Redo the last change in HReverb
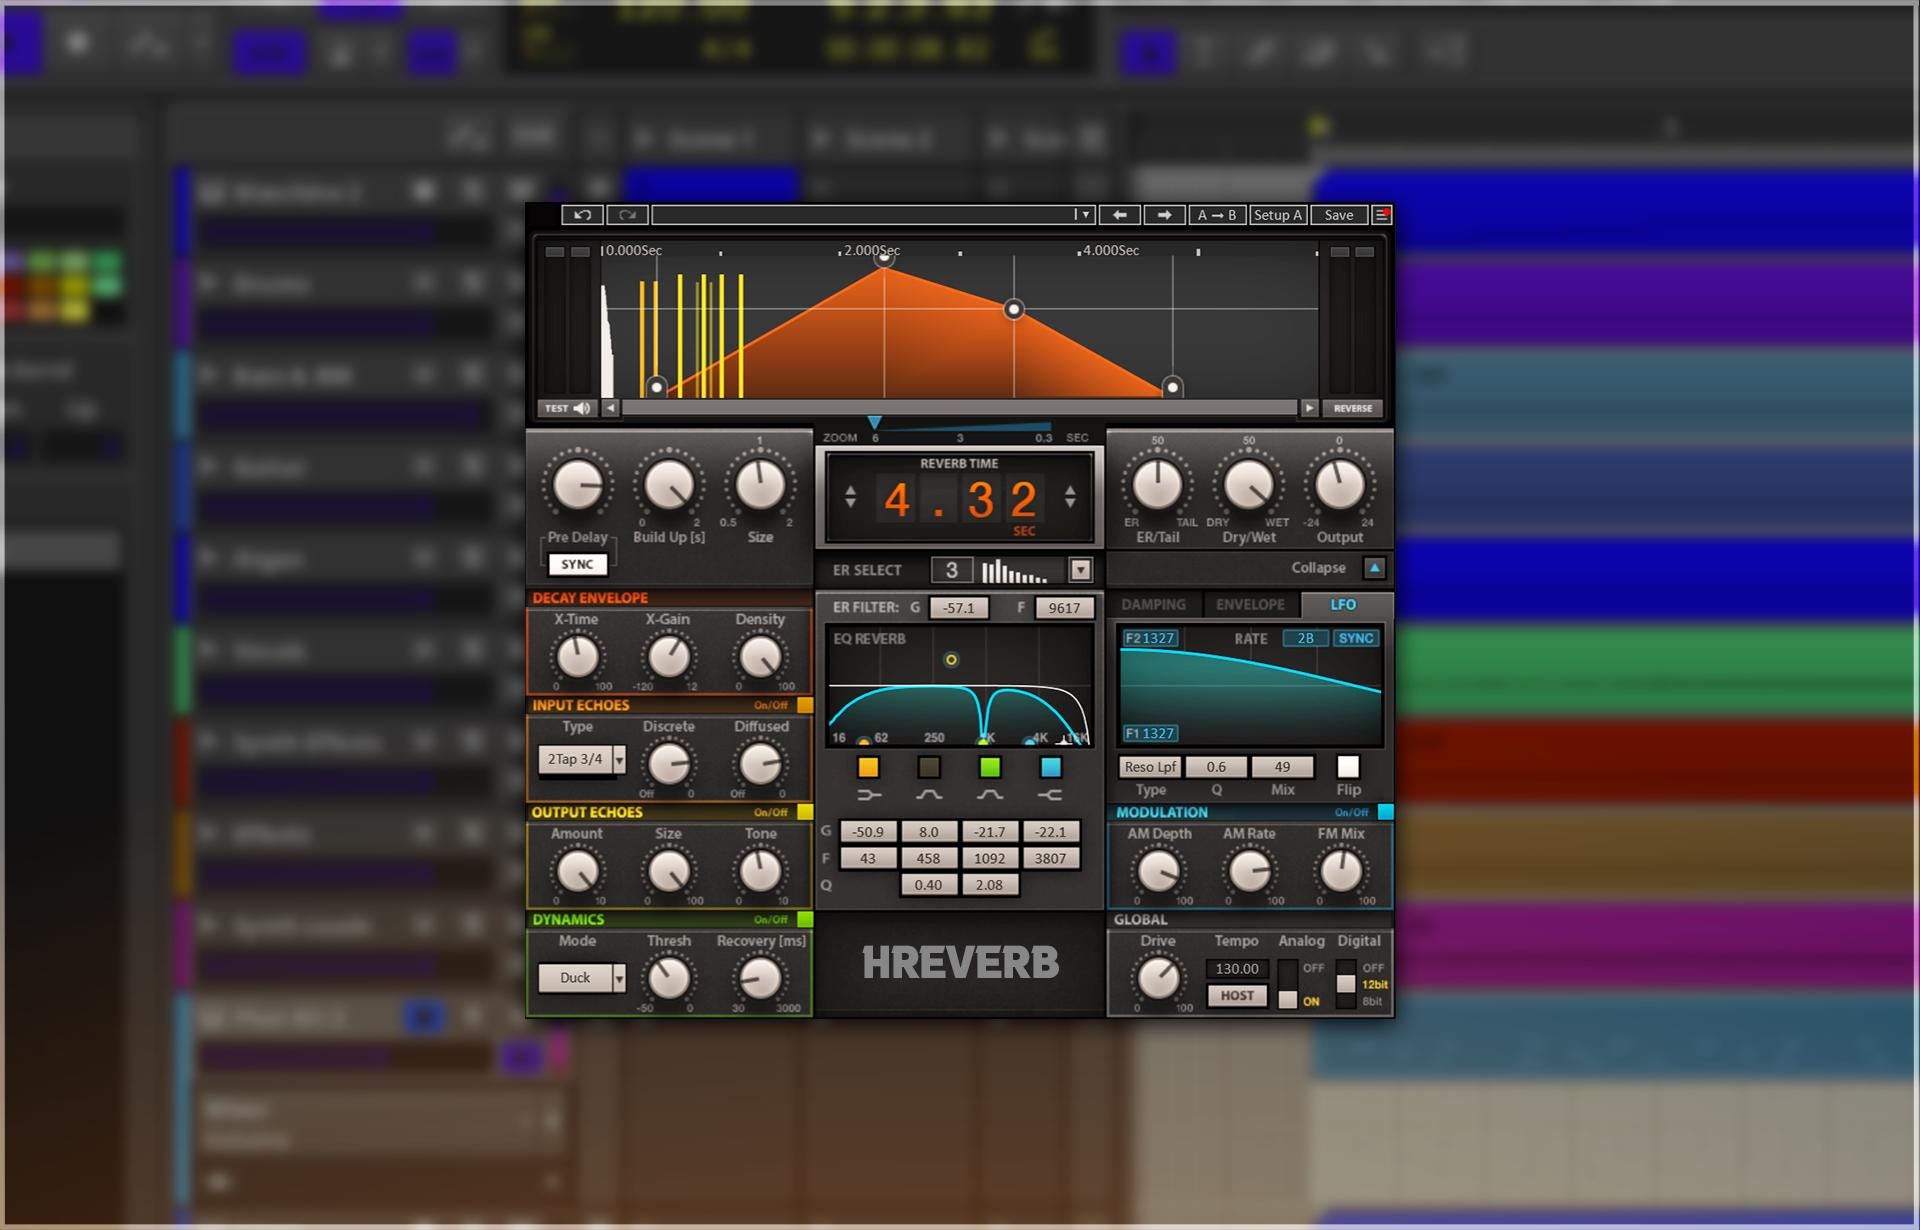The width and height of the screenshot is (1920, 1230). [627, 215]
